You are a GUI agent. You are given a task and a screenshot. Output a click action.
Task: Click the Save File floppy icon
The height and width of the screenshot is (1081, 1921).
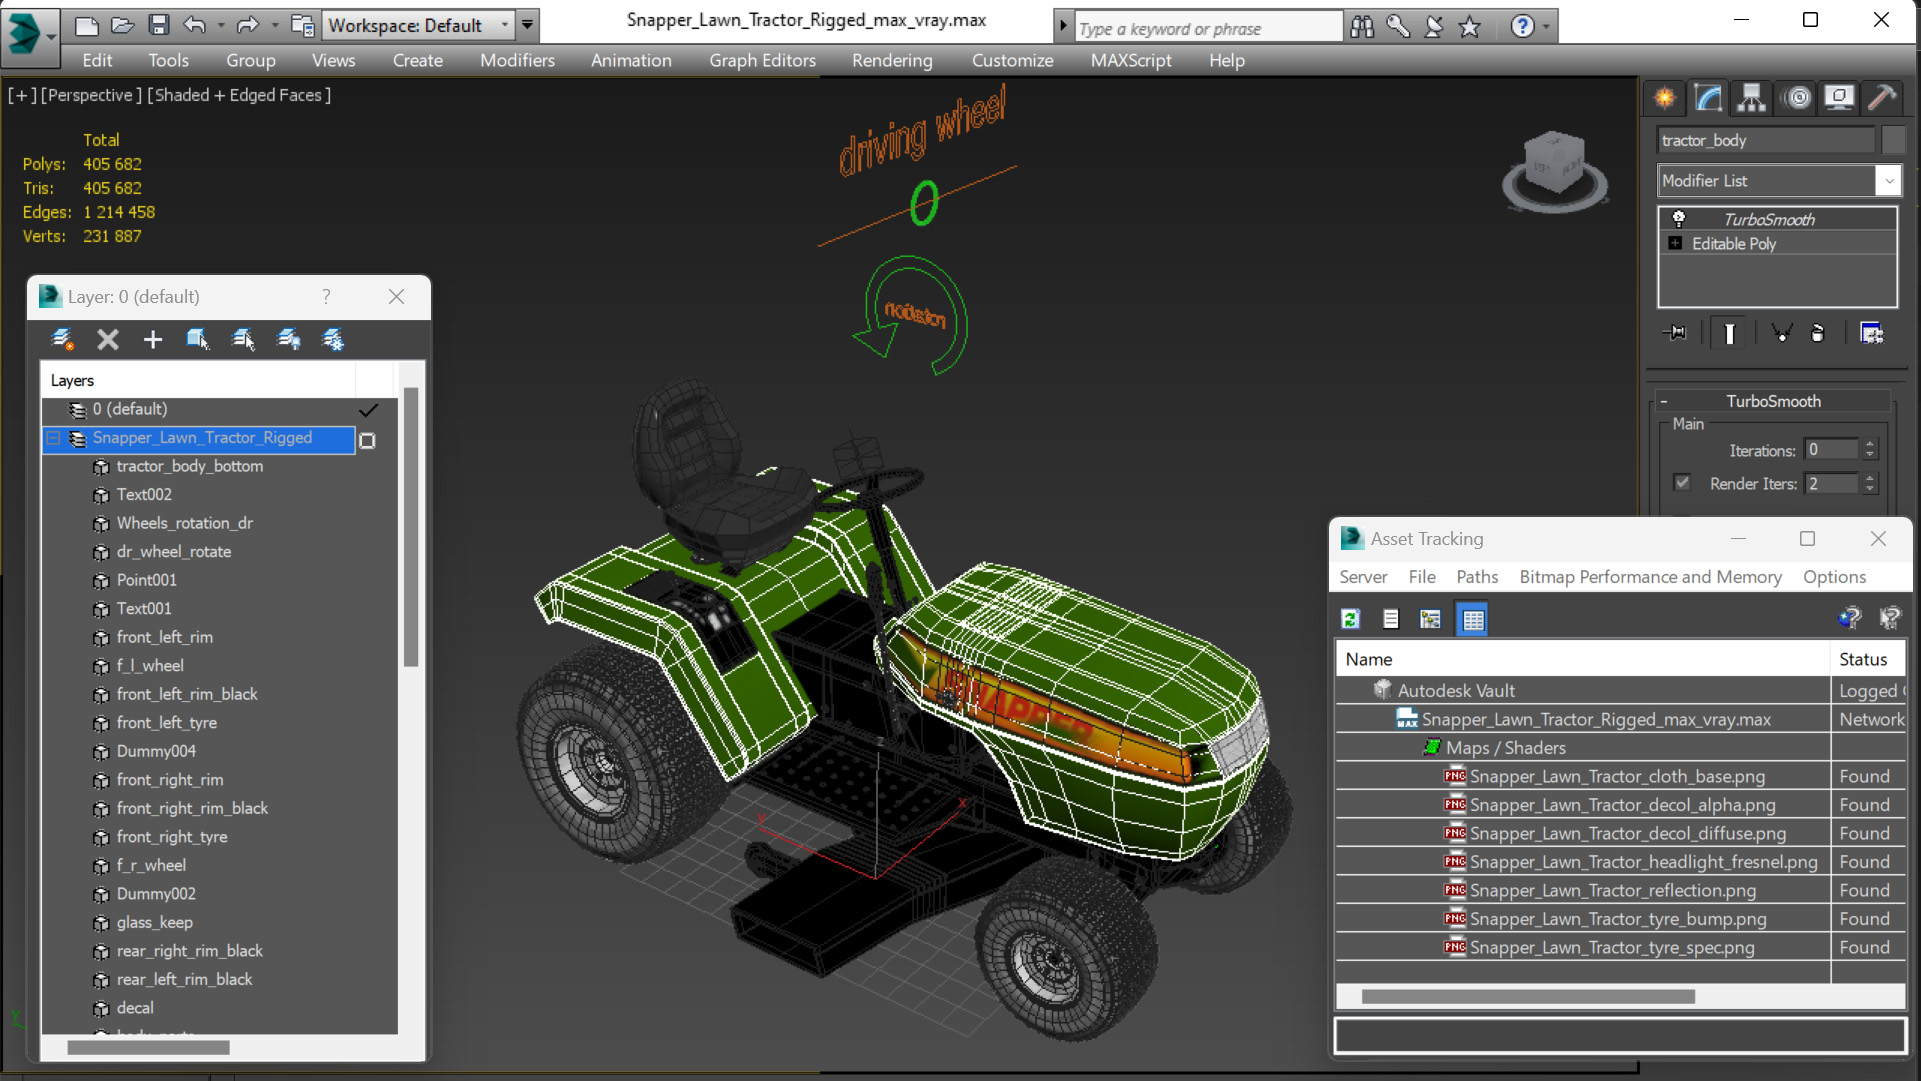[158, 25]
